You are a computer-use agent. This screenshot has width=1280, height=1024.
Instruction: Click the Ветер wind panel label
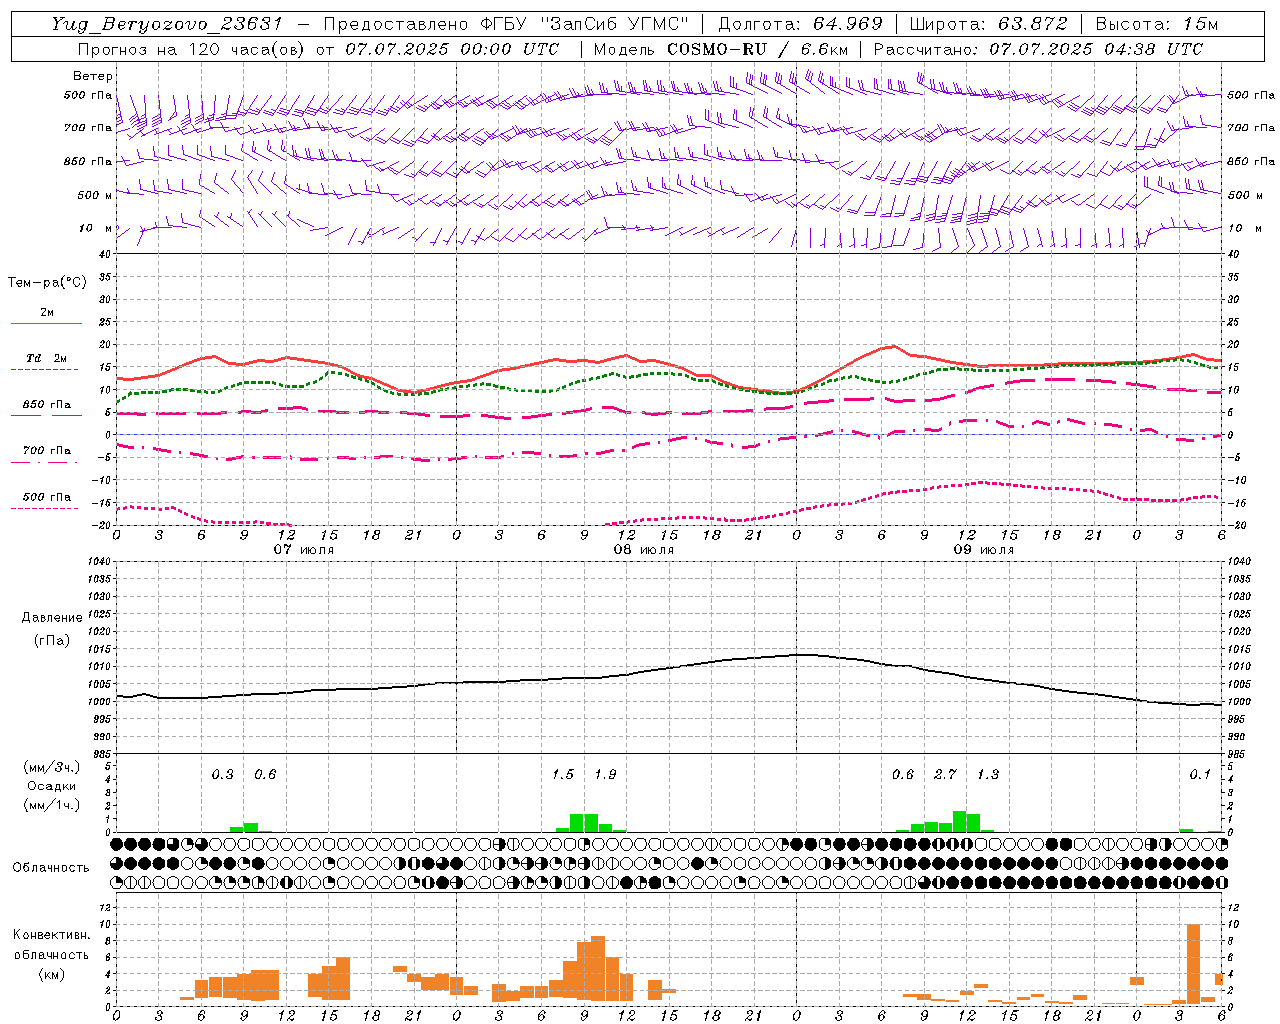pos(93,76)
